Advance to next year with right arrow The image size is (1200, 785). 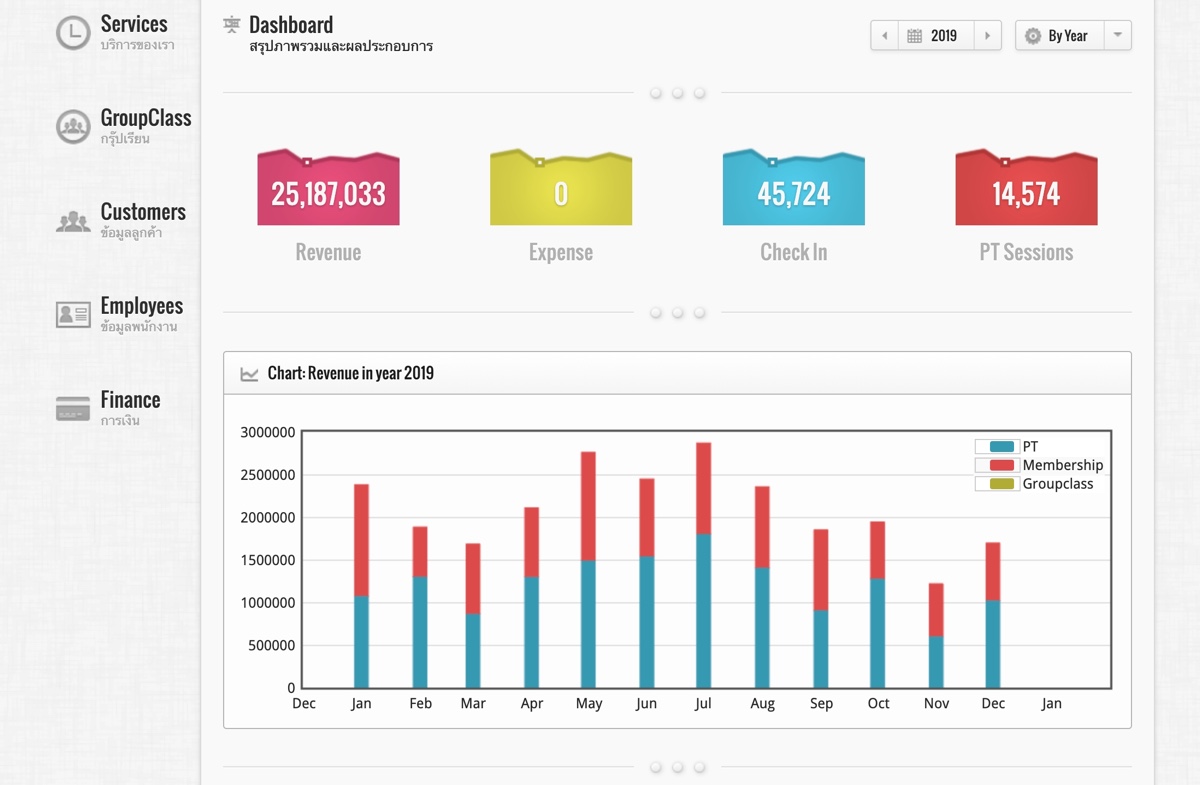point(987,36)
